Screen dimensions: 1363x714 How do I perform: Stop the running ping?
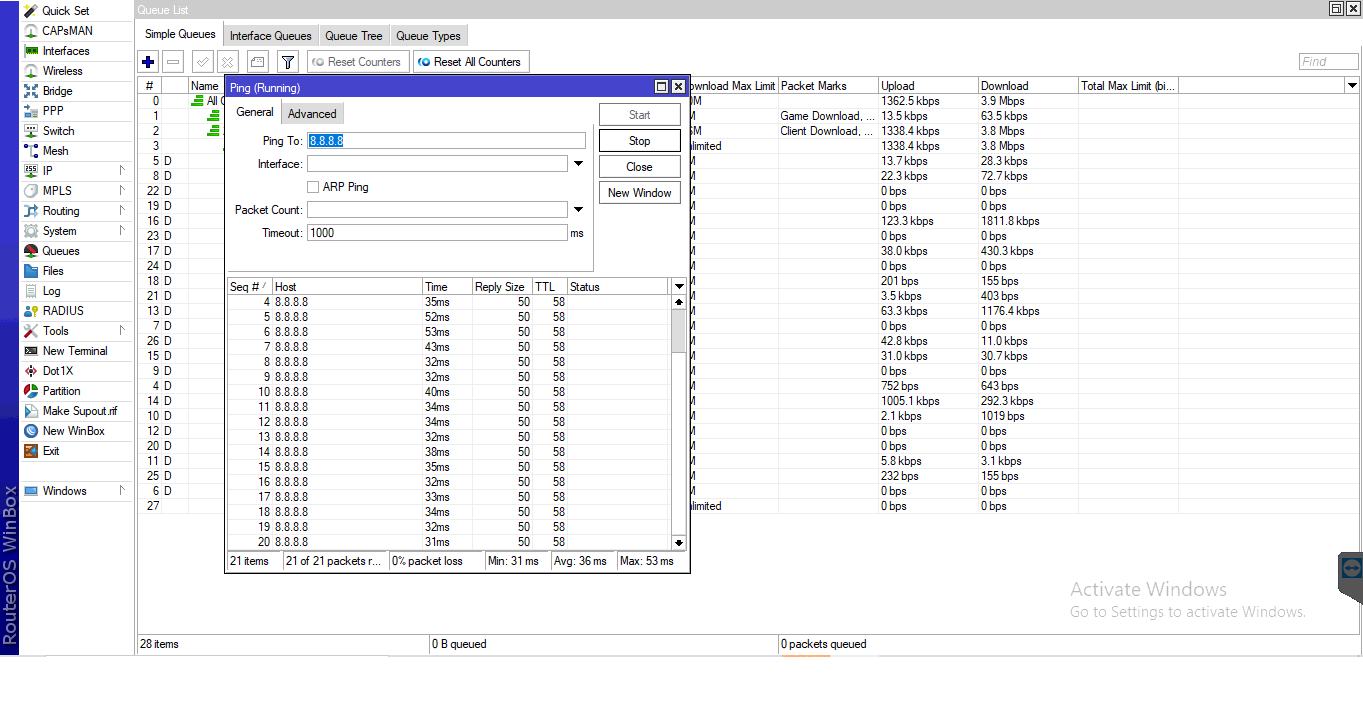coord(640,141)
